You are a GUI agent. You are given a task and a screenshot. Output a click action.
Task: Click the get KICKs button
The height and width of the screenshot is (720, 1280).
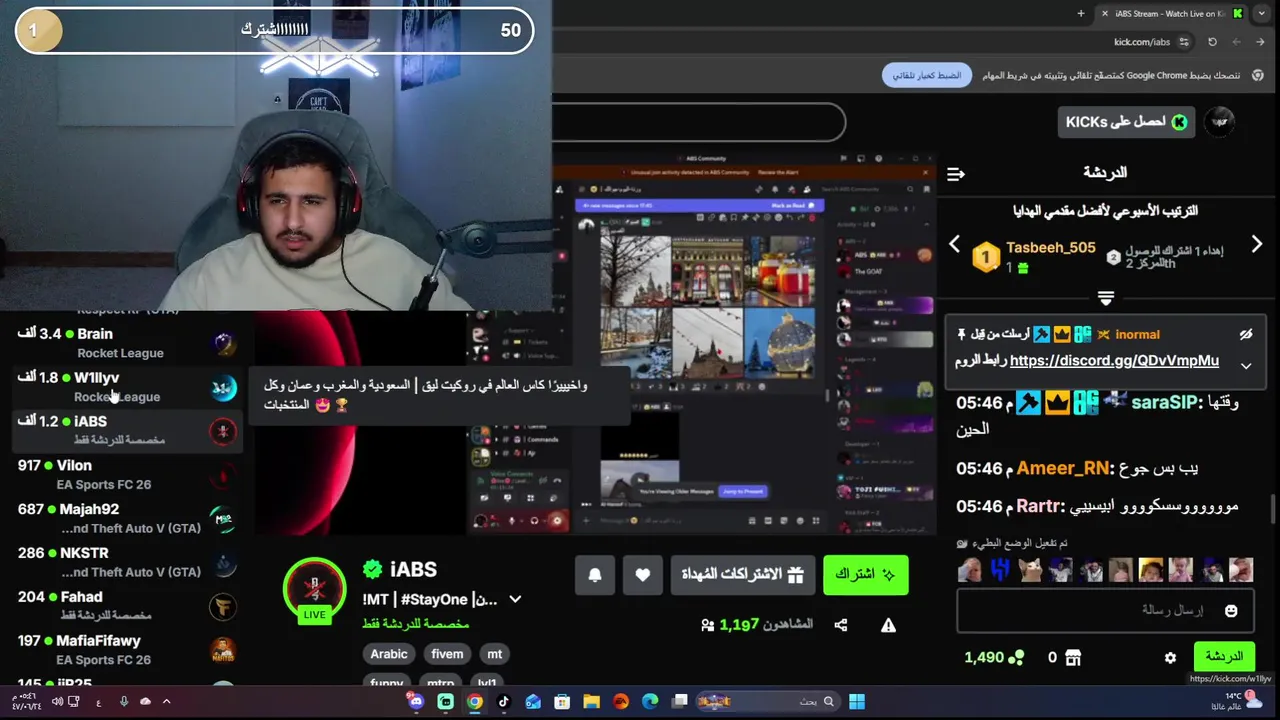1125,122
